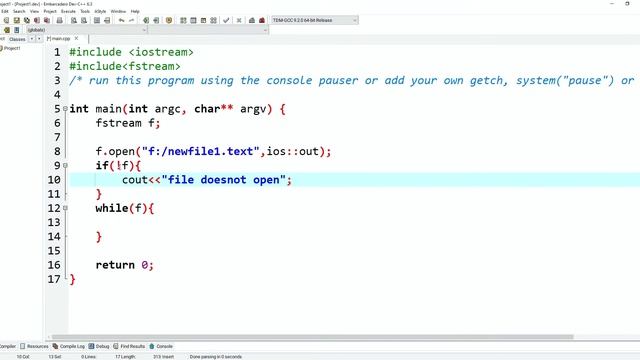Image resolution: width=640 pixels, height=360 pixels.
Task: Click the orange round toolbar icon
Action: 169,20
